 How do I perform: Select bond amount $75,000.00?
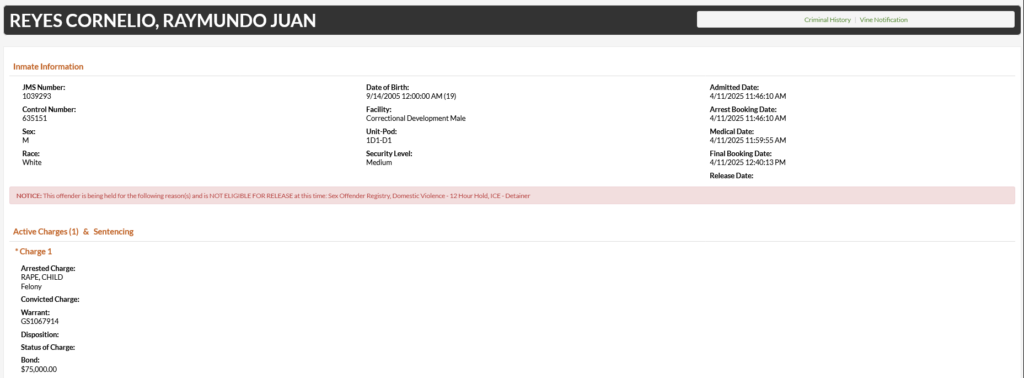click(39, 370)
